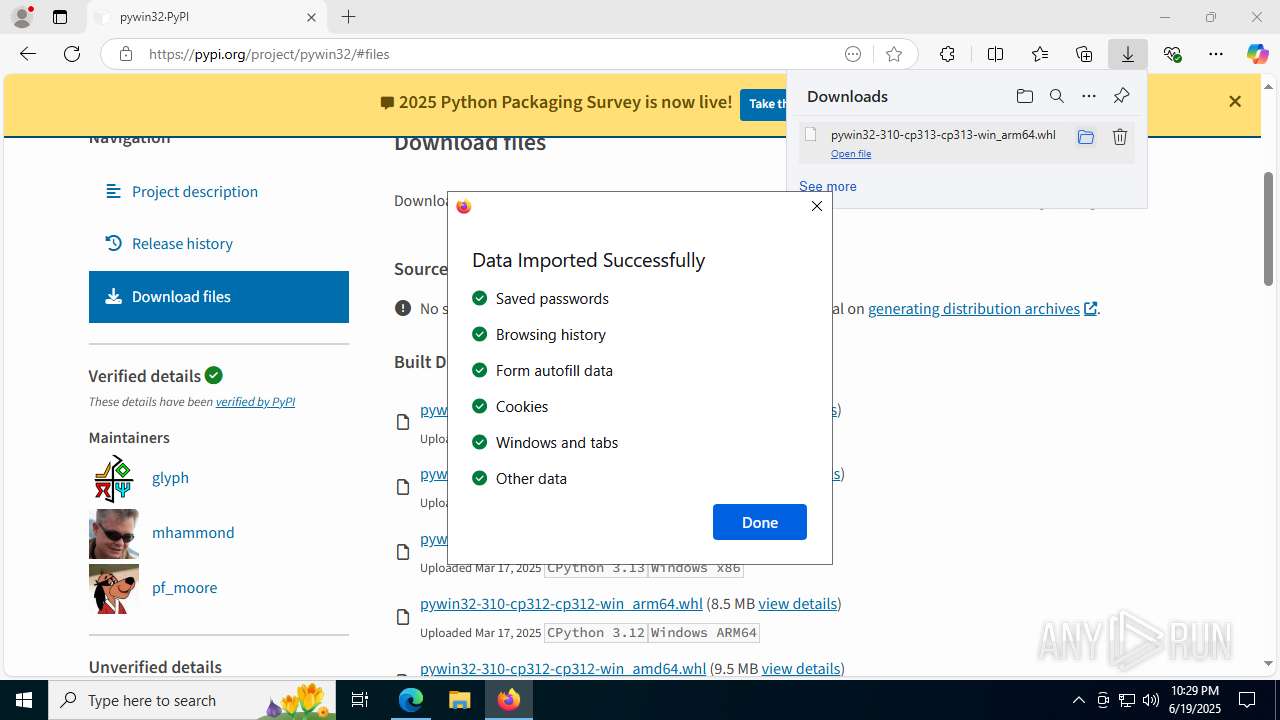Open Task View on taskbar
Image resolution: width=1280 pixels, height=720 pixels.
[360, 700]
